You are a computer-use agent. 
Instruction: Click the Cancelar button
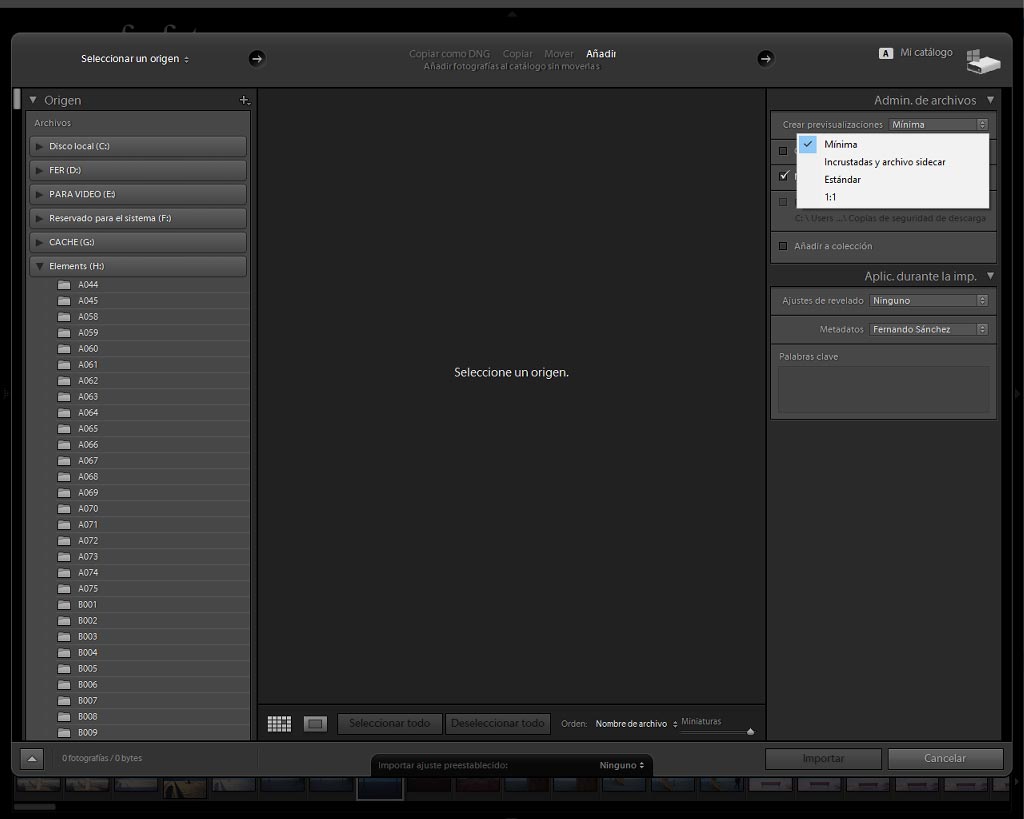(x=945, y=759)
